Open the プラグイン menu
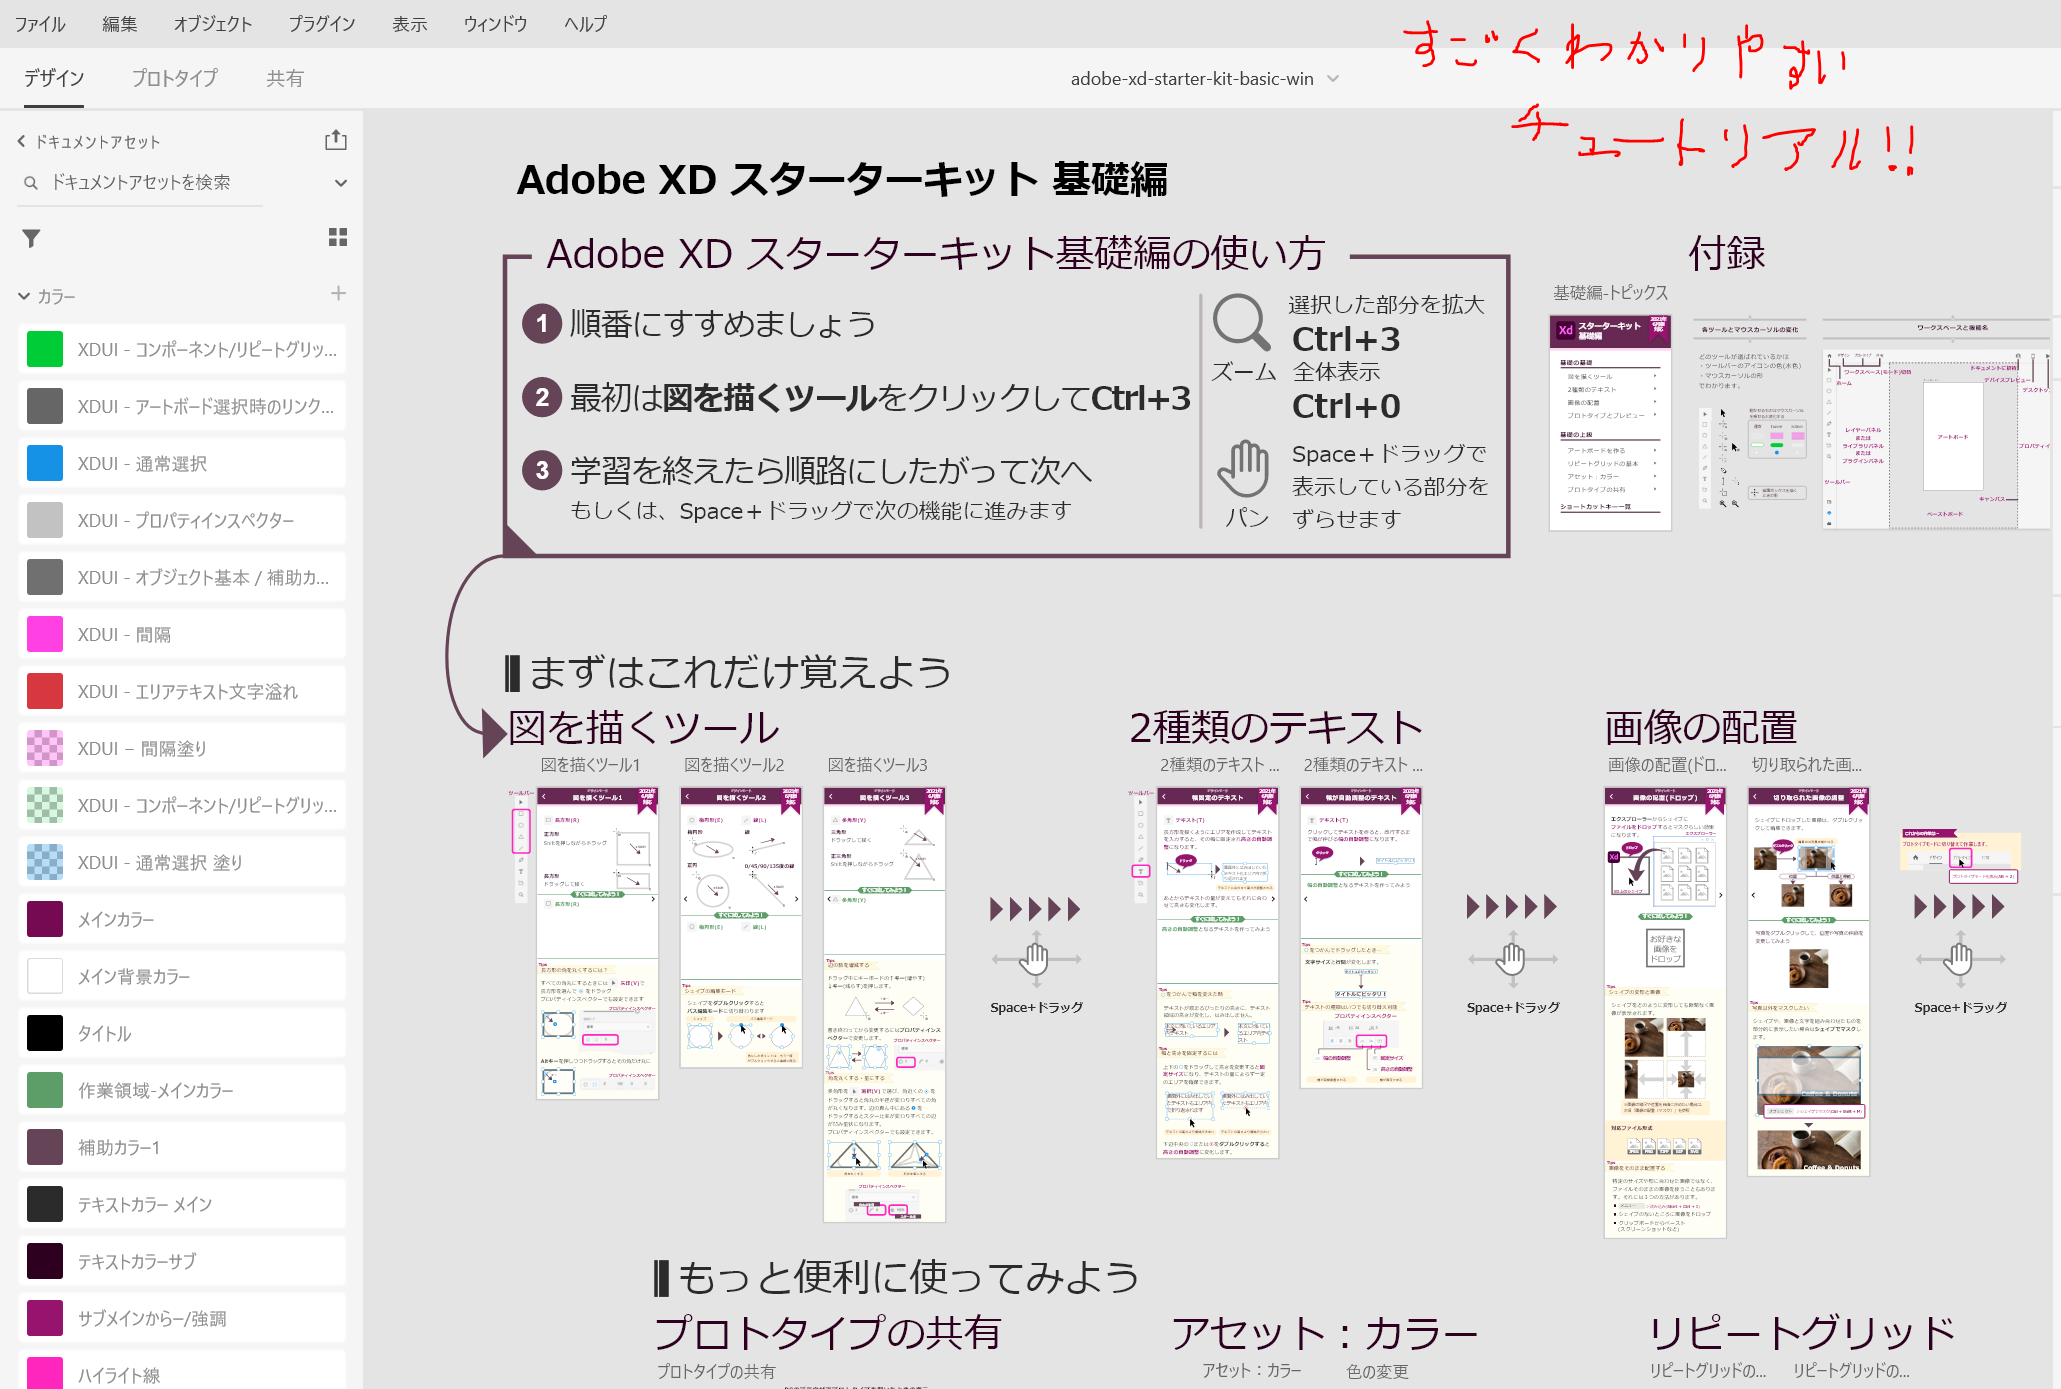Screen dimensions: 2061x1389 (x=322, y=24)
